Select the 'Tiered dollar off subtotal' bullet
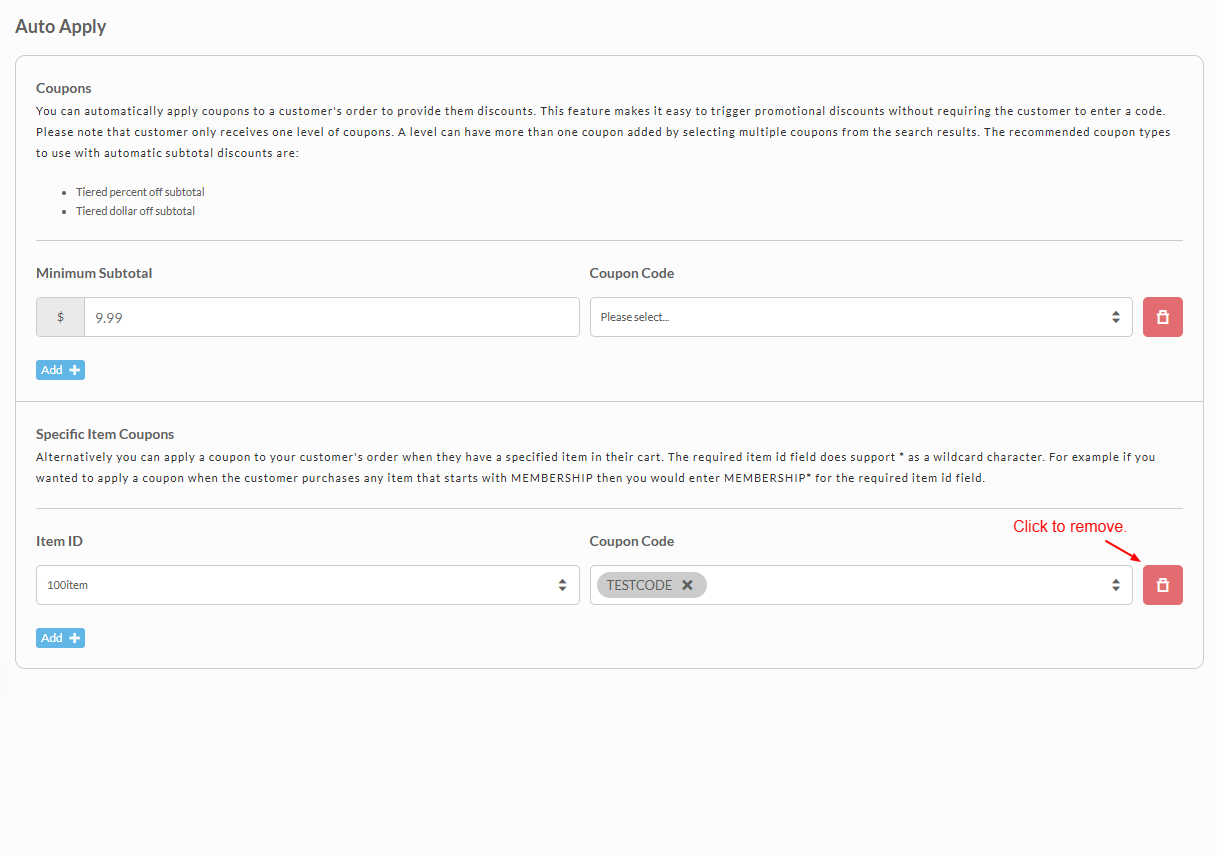The height and width of the screenshot is (856, 1217). [135, 211]
